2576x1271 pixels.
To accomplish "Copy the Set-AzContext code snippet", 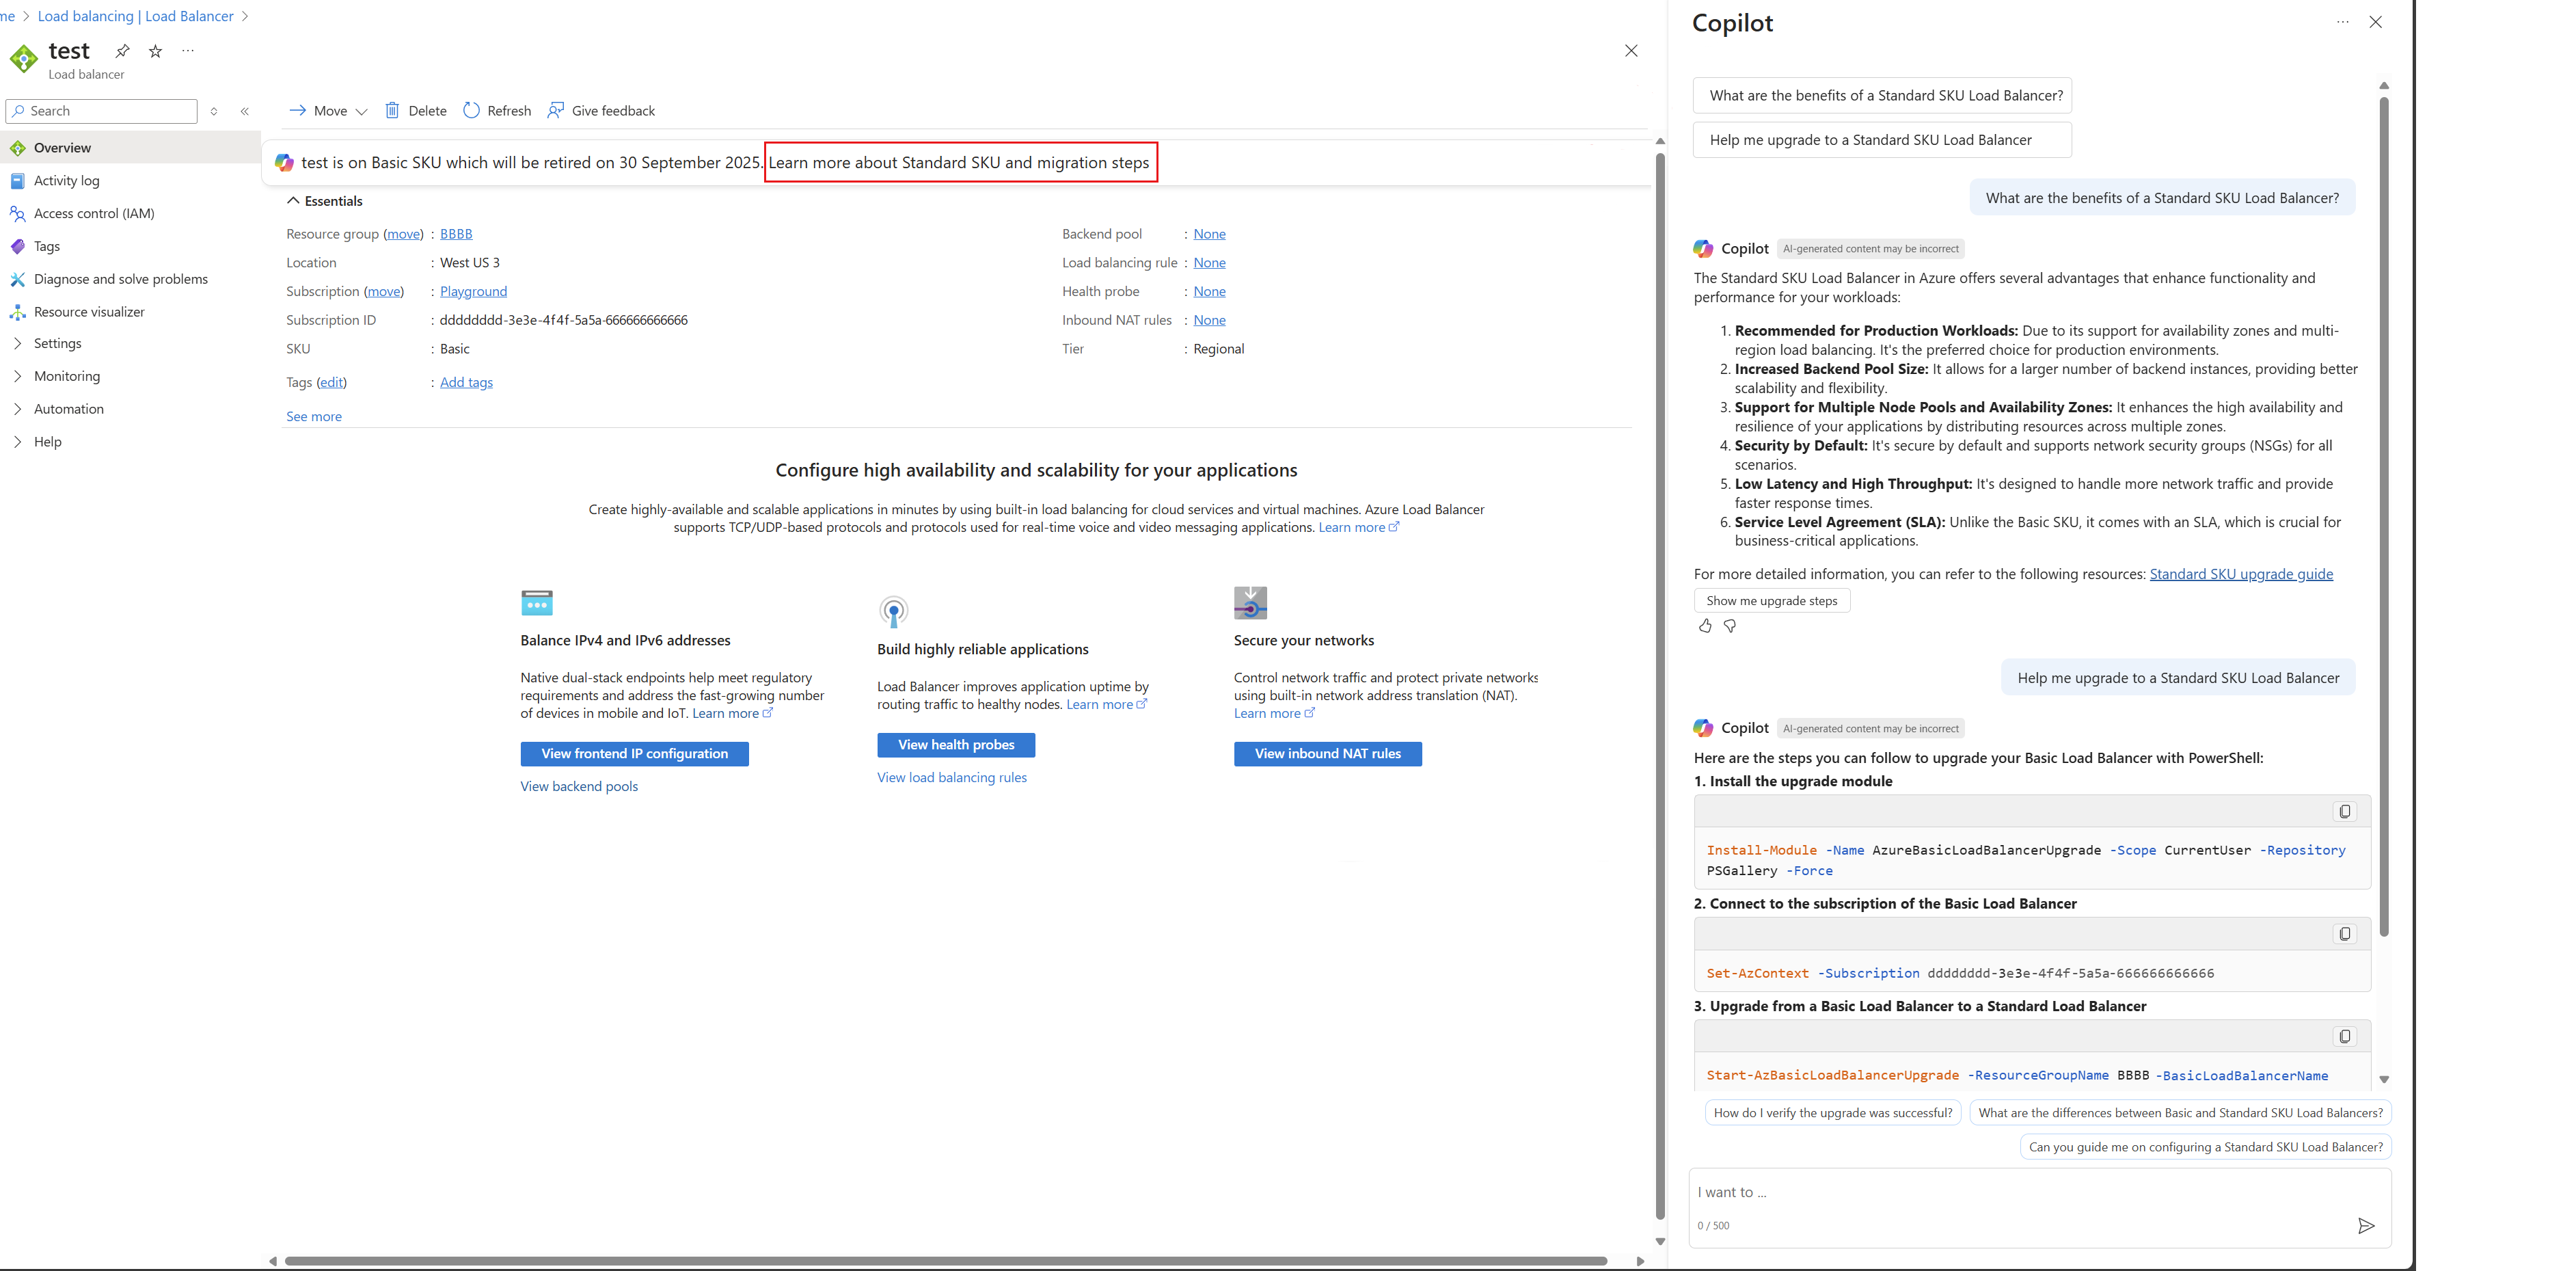I will click(x=2344, y=933).
